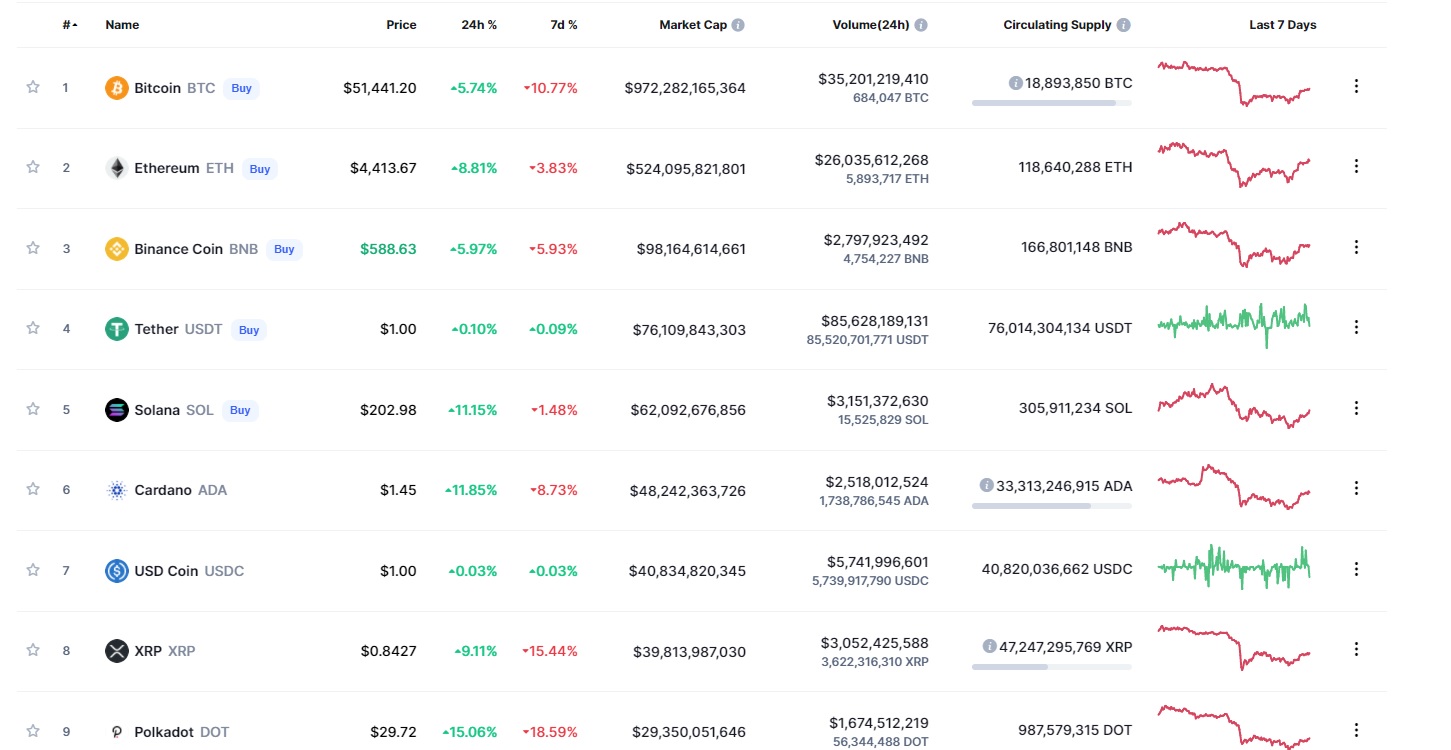Click the Bitcoin circulating supply progress bar

1052,103
